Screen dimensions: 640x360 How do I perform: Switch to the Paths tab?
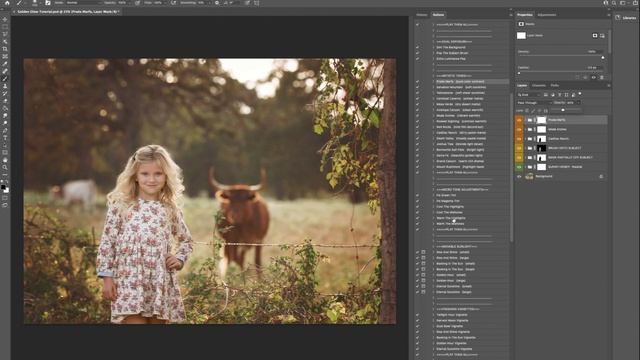[555, 85]
